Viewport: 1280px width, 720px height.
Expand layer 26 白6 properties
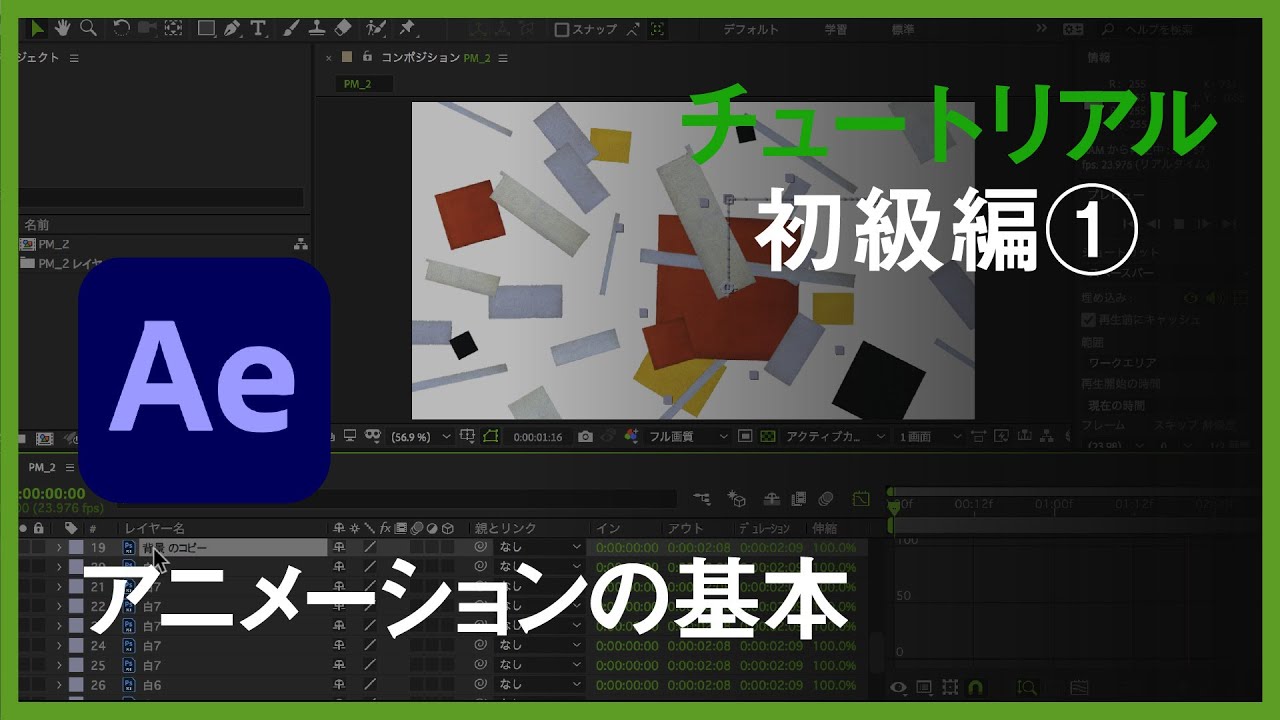[x=59, y=685]
